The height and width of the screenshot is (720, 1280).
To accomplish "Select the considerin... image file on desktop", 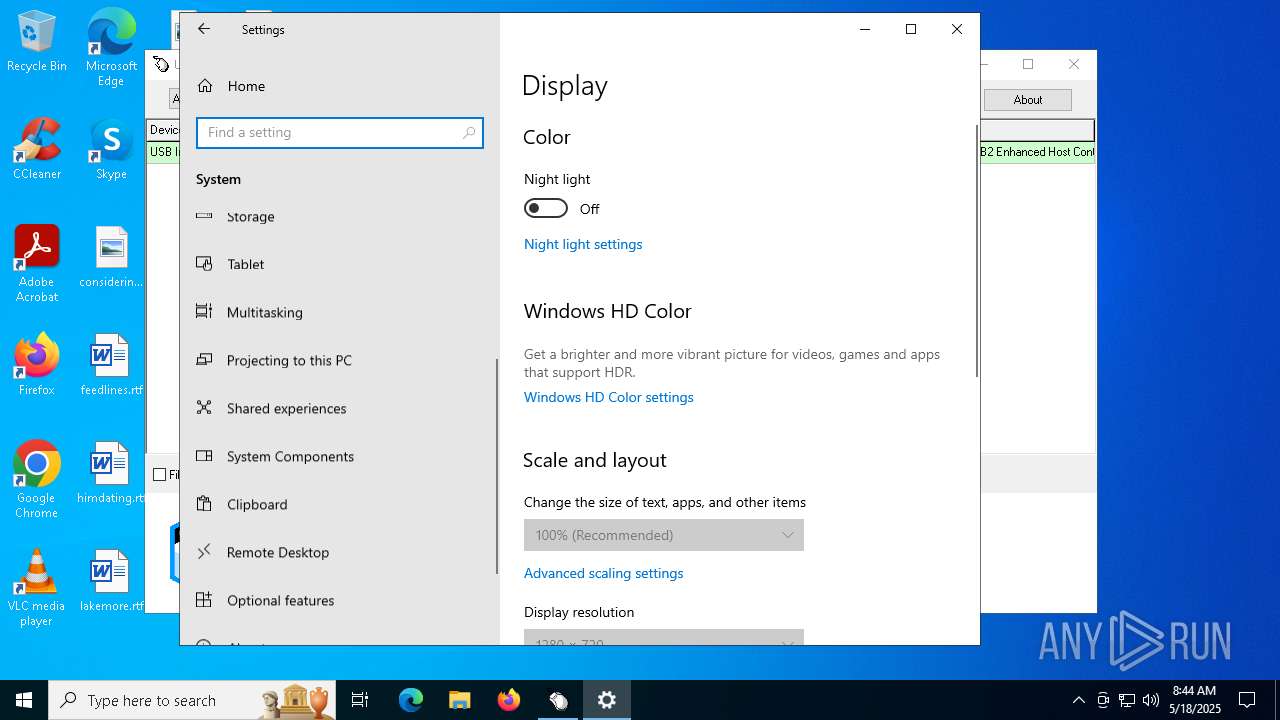I will [111, 257].
